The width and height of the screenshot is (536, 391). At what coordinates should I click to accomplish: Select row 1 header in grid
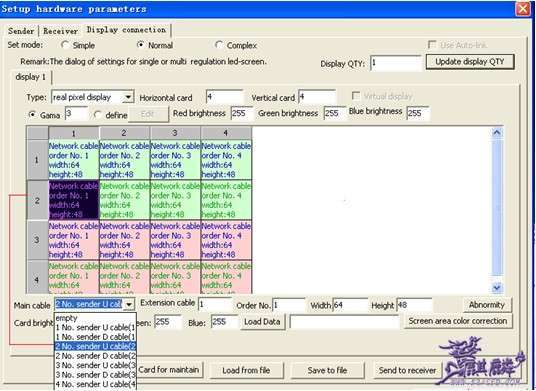coord(37,160)
